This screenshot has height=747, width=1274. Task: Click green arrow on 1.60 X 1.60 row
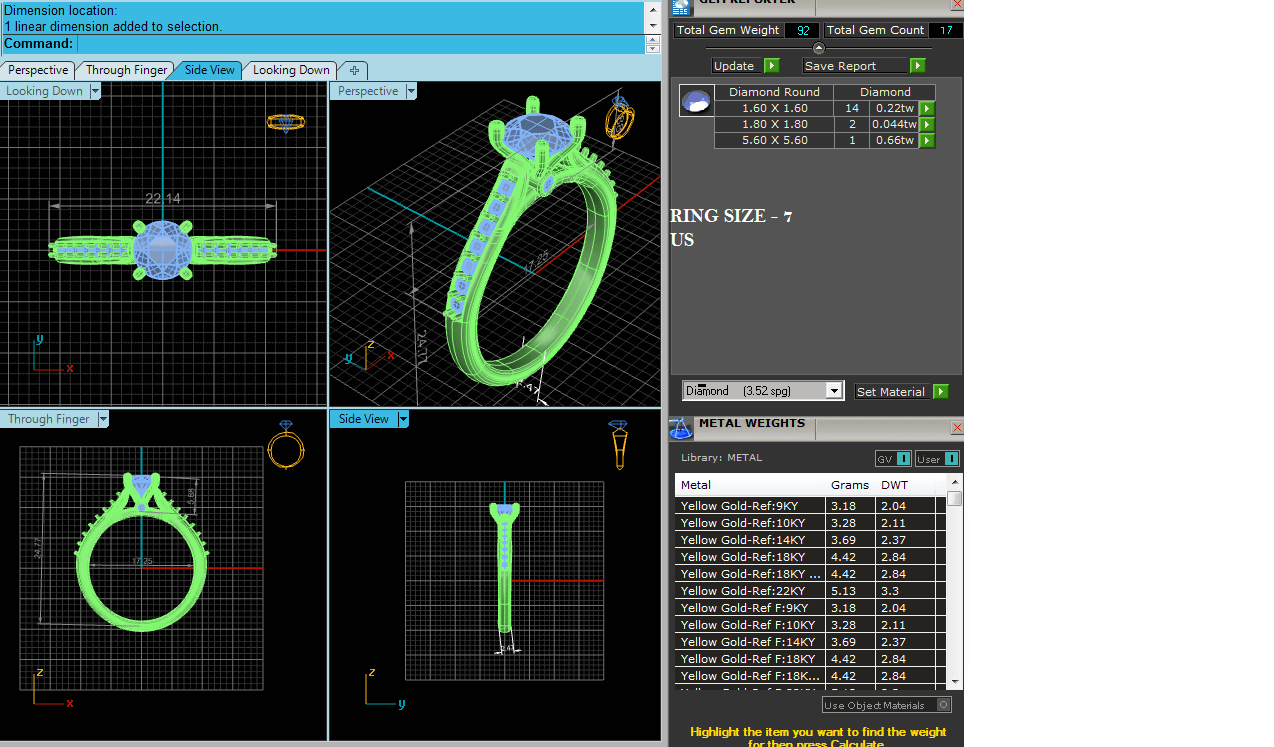pos(927,108)
